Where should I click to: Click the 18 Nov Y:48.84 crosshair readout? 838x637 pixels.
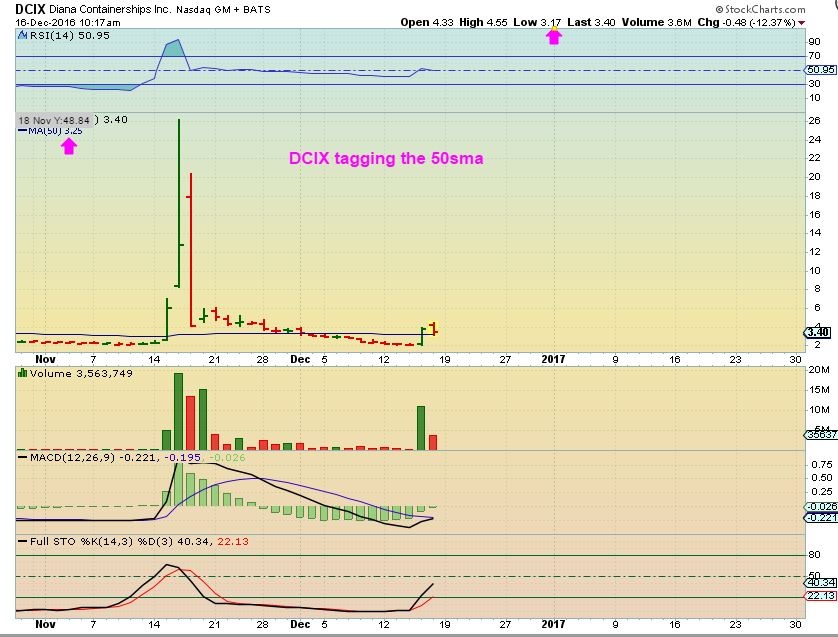coord(55,120)
